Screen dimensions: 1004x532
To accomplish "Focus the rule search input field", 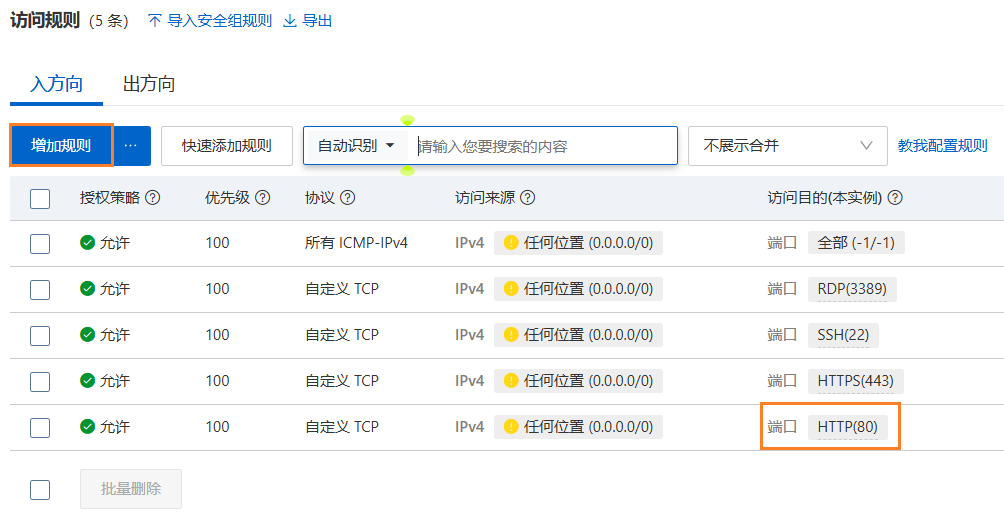I will coord(544,147).
